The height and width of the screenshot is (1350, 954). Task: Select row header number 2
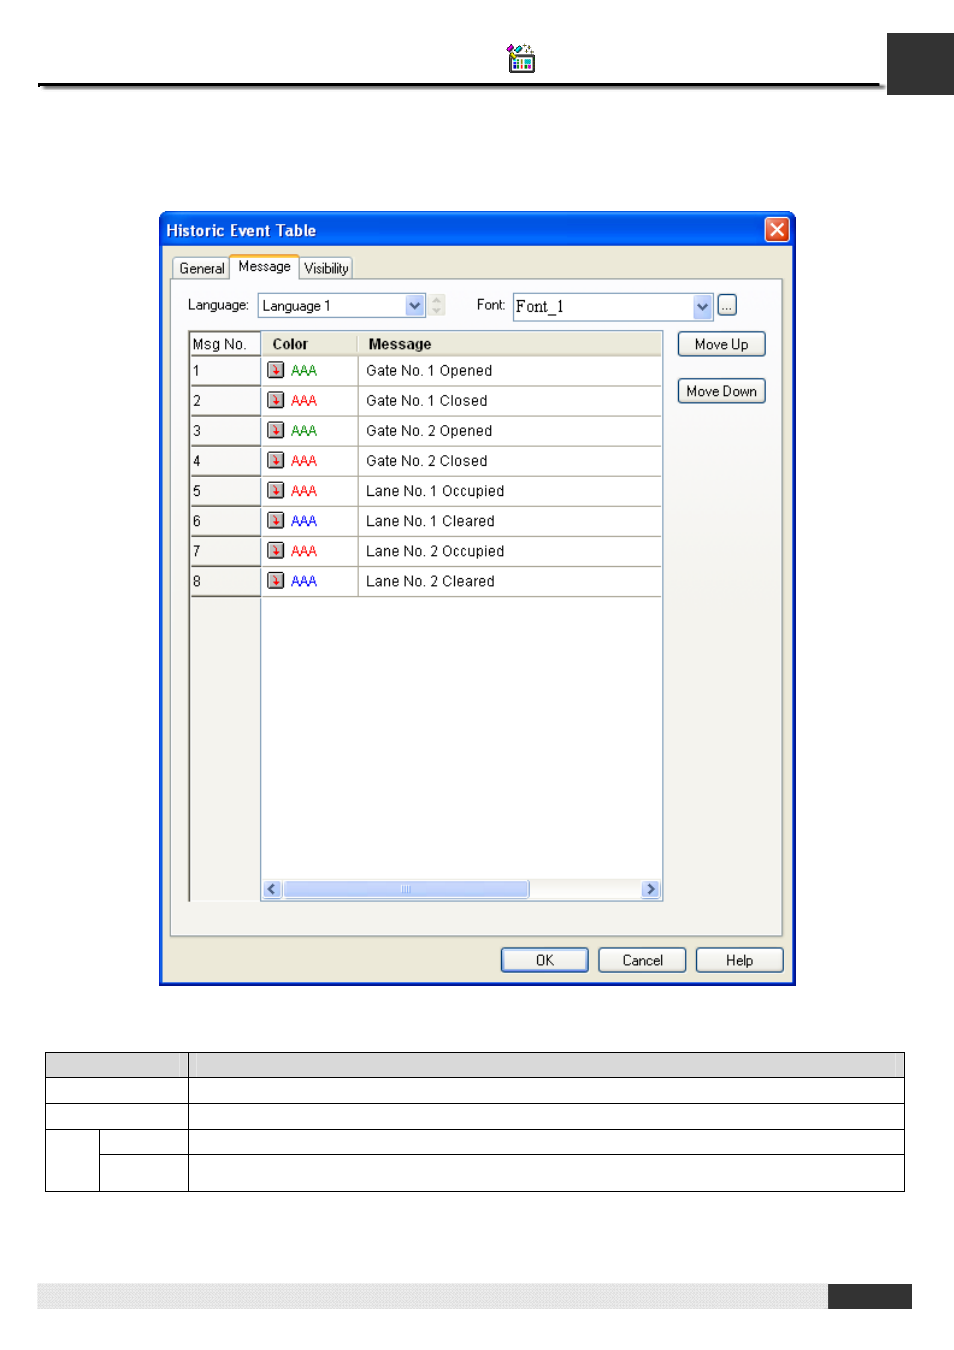[x=225, y=401]
